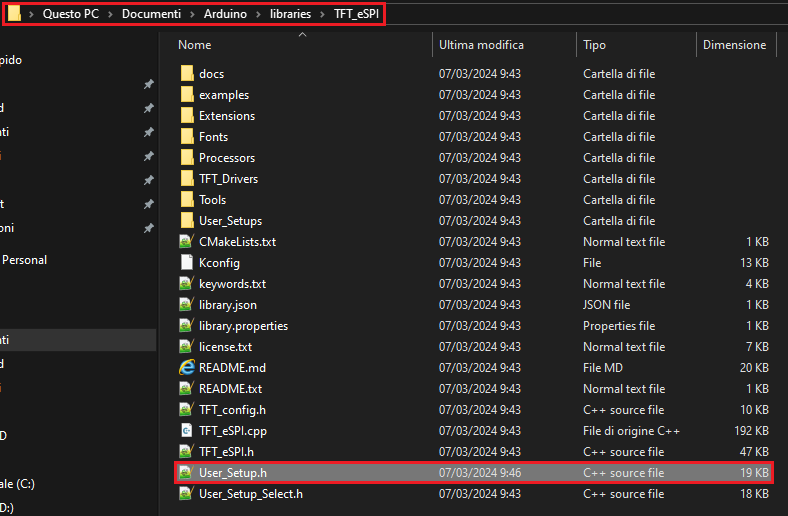This screenshot has height=516, width=788.
Task: Select the README.md file name
Action: 232,368
